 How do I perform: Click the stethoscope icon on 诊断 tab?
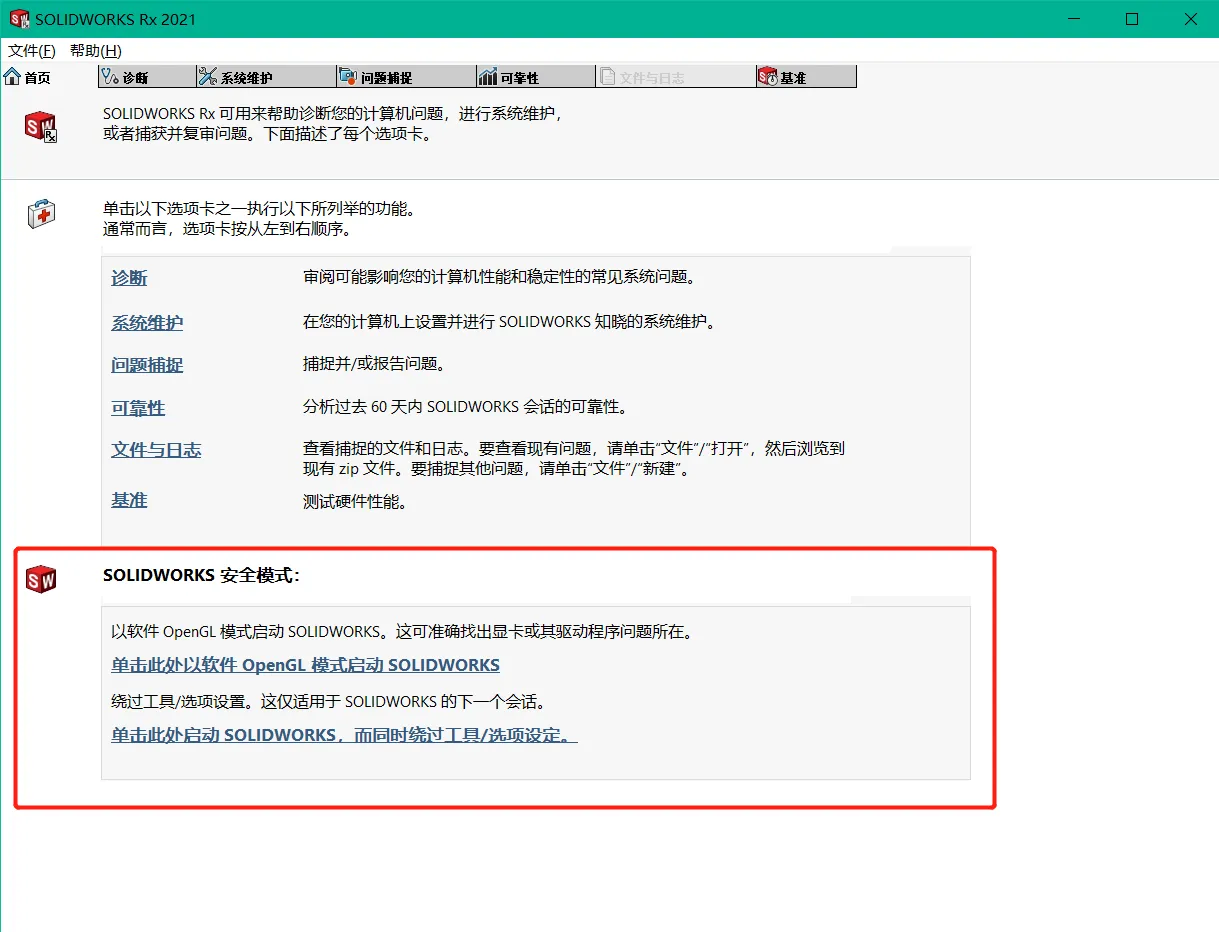pyautogui.click(x=110, y=77)
